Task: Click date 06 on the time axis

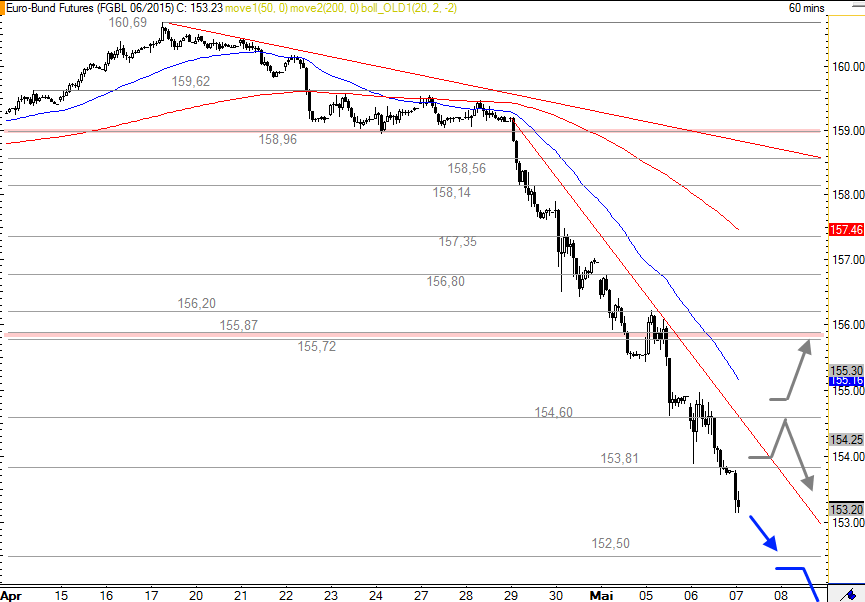Action: click(691, 596)
